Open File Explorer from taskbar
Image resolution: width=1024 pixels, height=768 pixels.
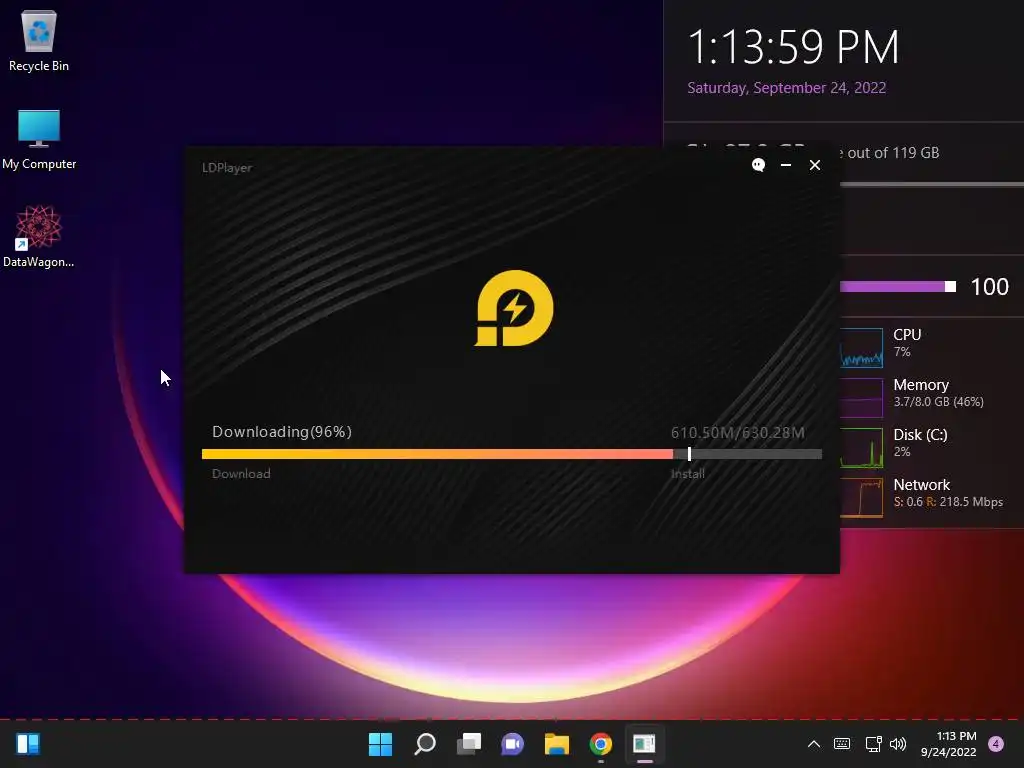[556, 744]
